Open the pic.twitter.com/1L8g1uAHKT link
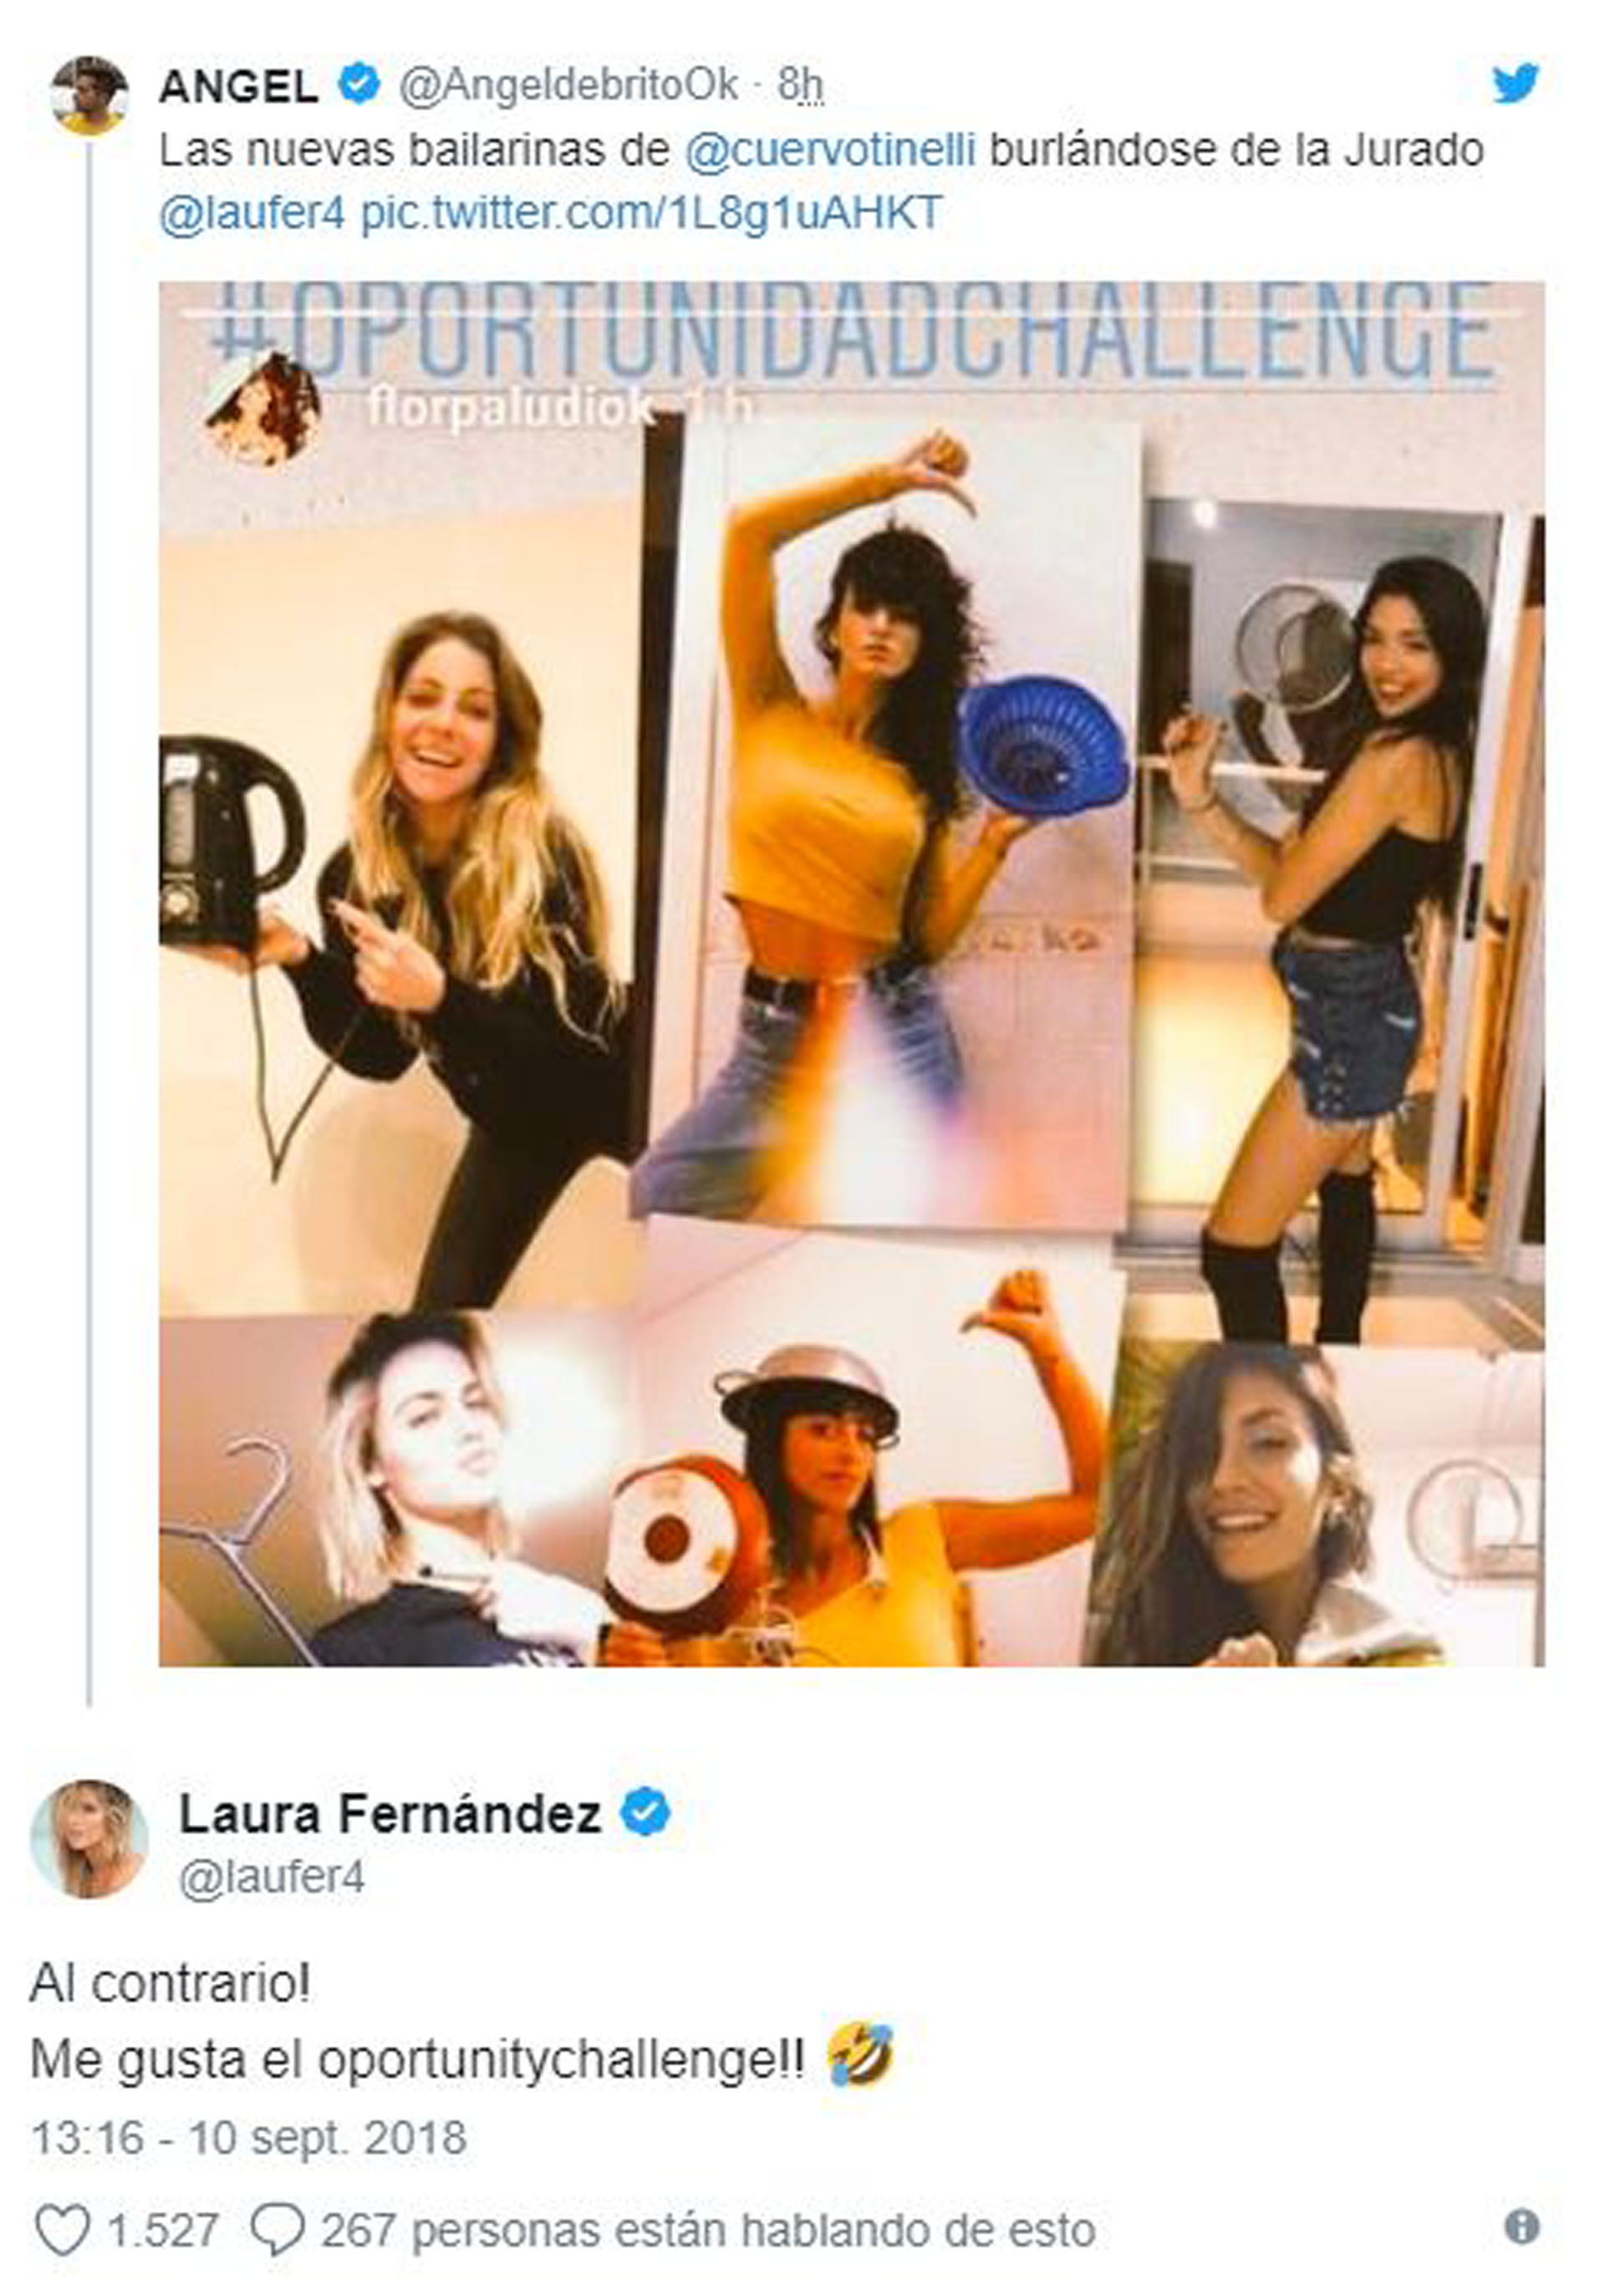 click(x=651, y=213)
